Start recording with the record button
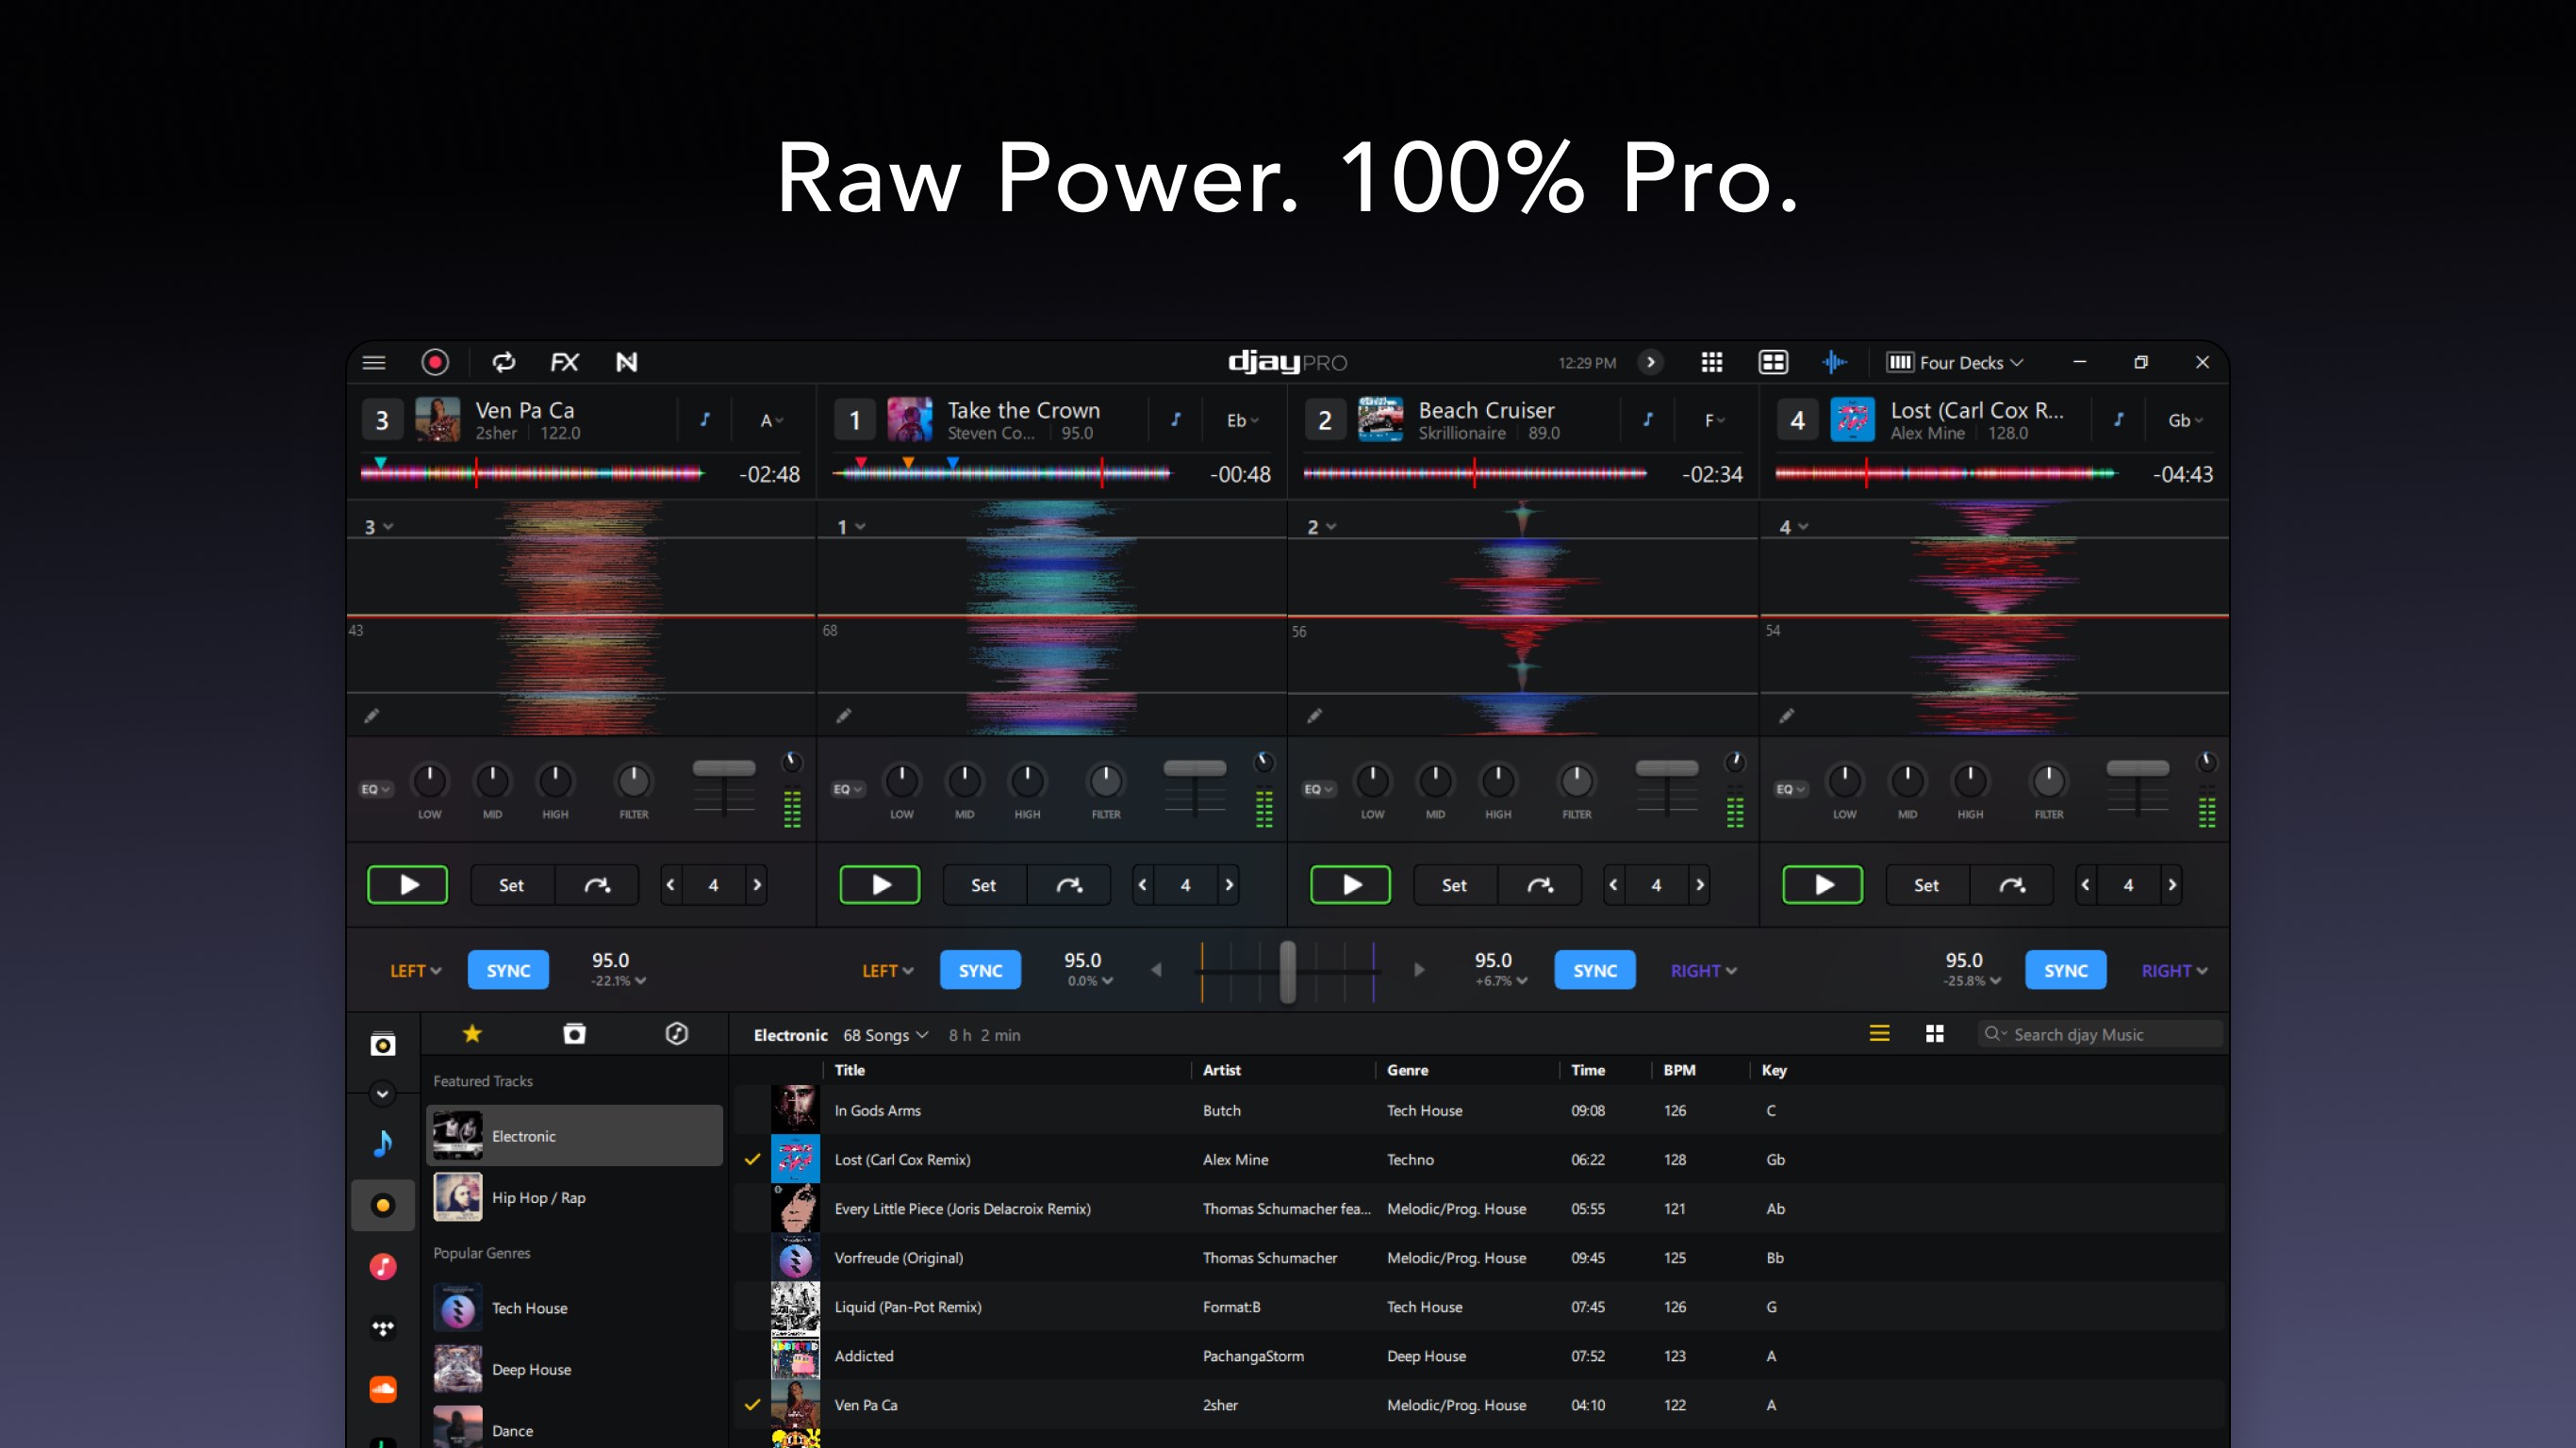2576x1448 pixels. tap(435, 362)
